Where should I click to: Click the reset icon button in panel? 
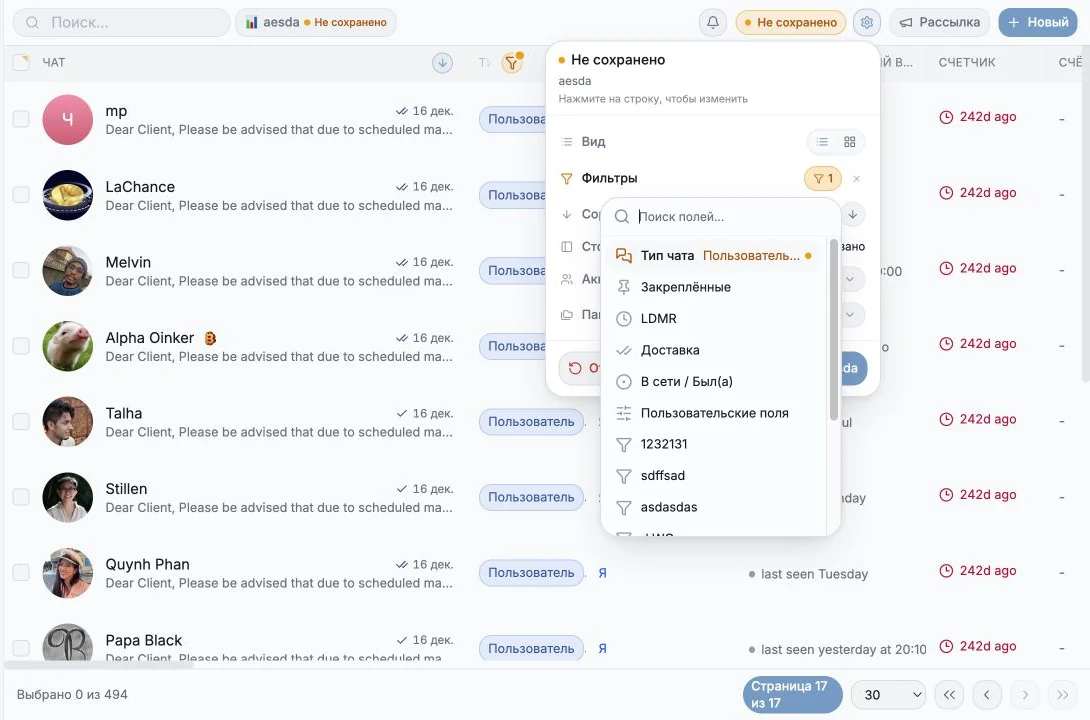click(x=575, y=368)
